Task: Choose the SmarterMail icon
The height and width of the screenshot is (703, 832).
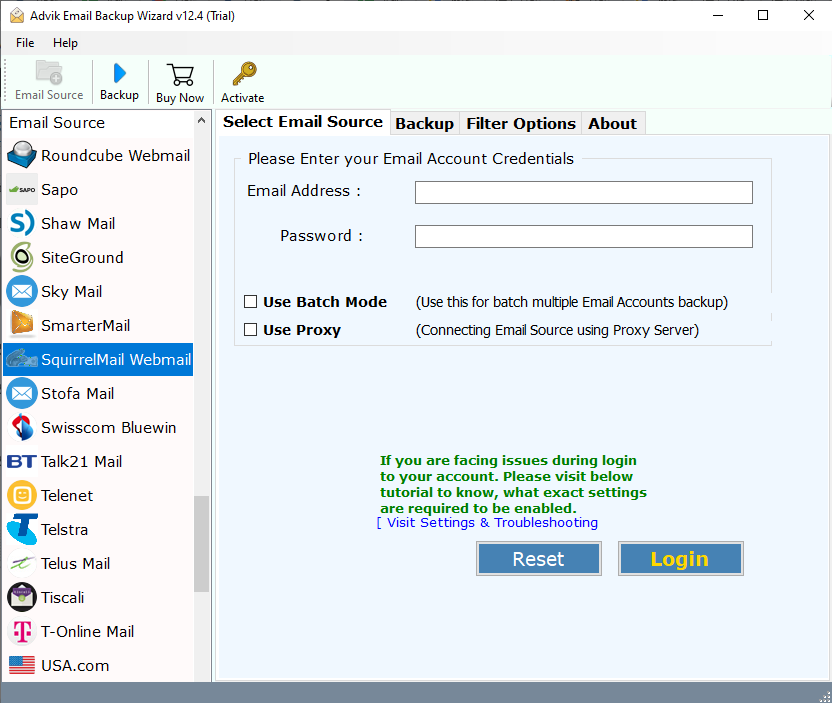Action: click(x=22, y=324)
